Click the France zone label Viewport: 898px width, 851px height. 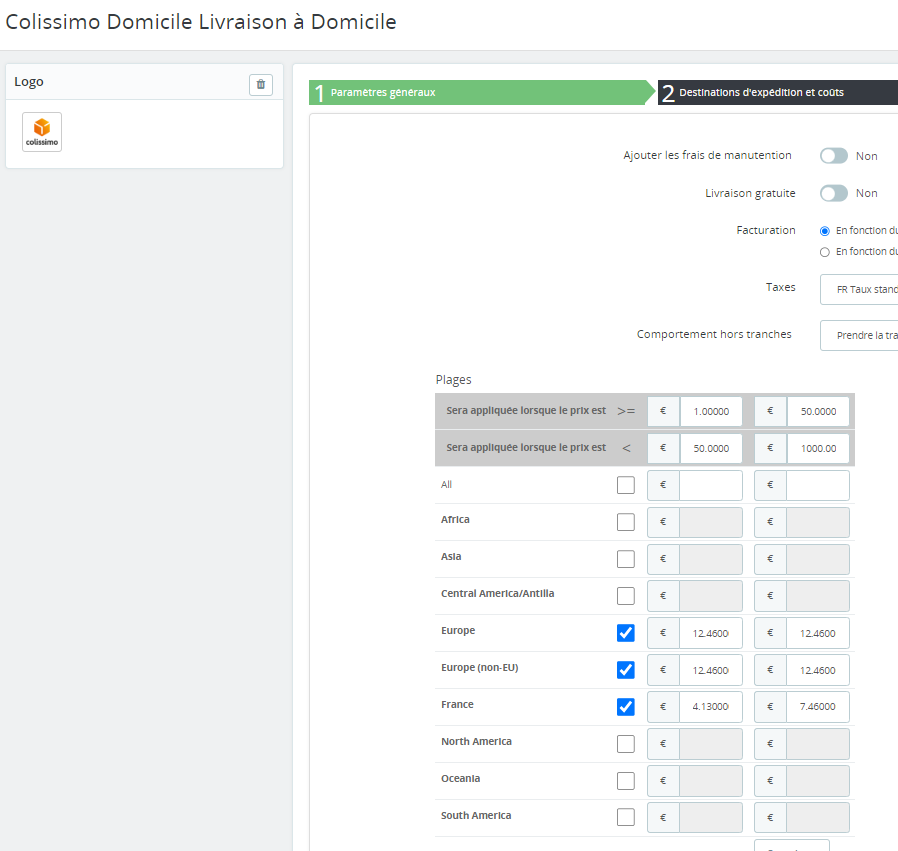click(457, 704)
